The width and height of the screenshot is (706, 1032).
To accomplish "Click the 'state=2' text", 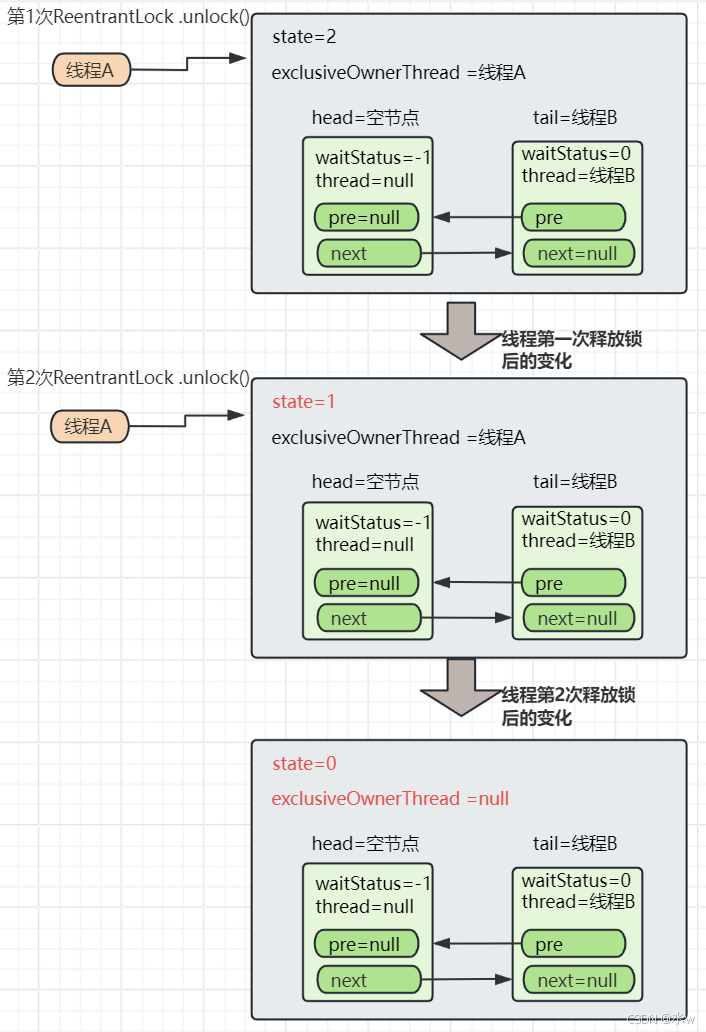I will 304,36.
